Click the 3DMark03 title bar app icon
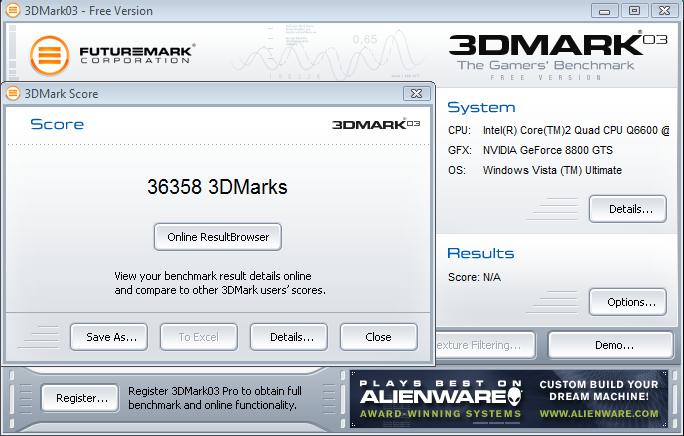684x436 pixels. (13, 10)
